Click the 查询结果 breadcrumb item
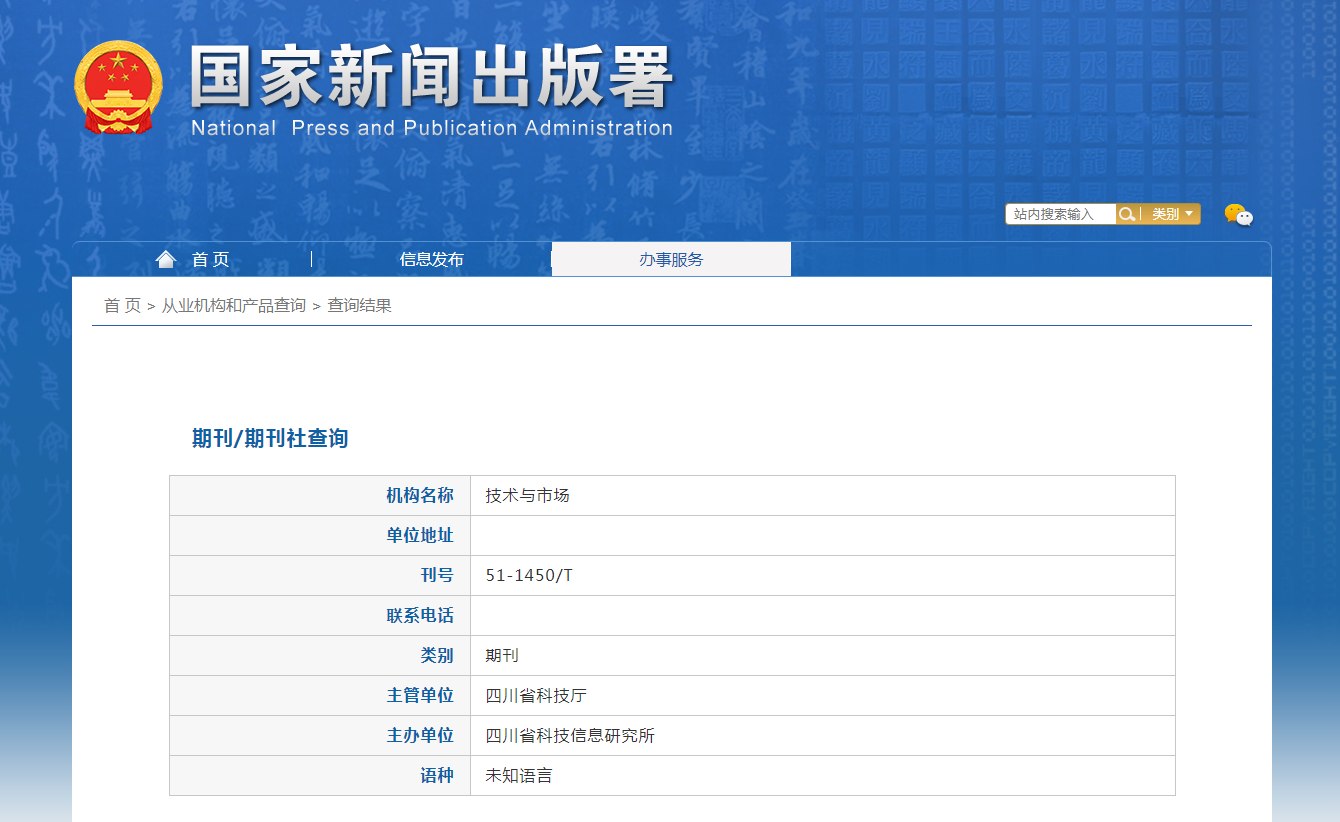This screenshot has width=1340, height=822. (x=360, y=305)
